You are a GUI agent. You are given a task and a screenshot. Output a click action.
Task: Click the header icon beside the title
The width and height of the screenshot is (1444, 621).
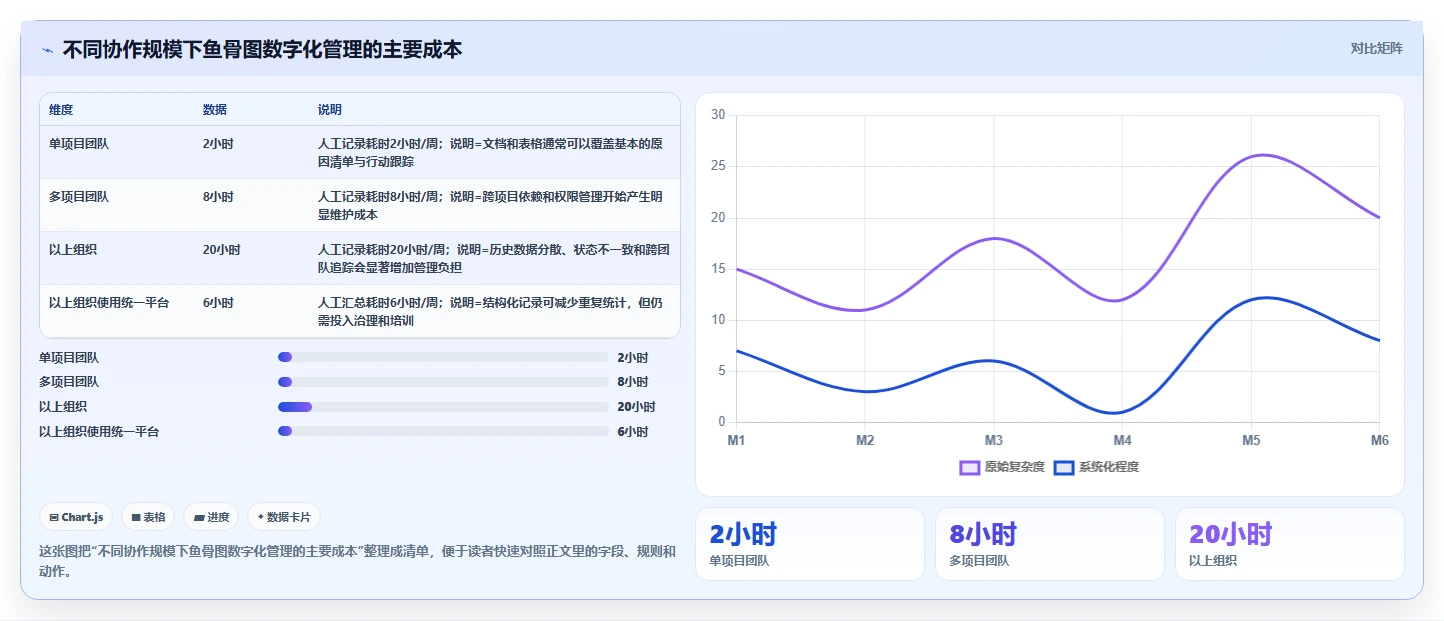pos(47,50)
